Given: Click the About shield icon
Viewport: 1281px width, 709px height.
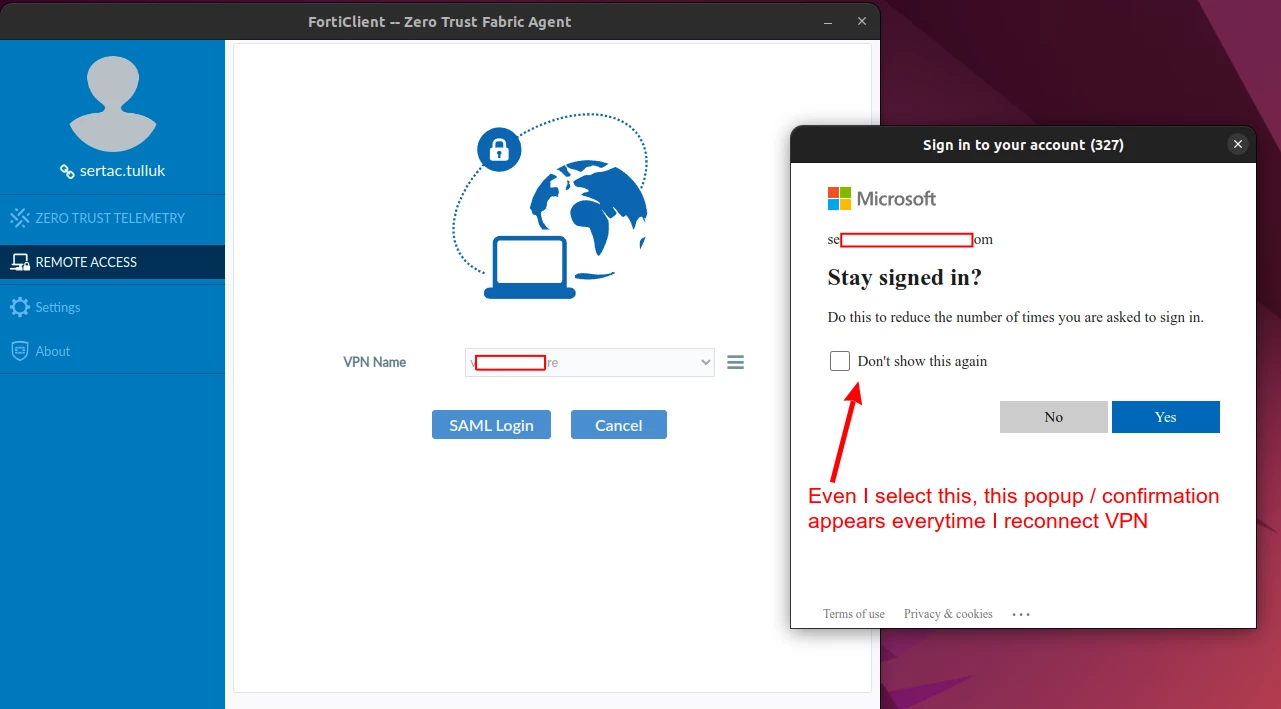Looking at the screenshot, I should pyautogui.click(x=19, y=351).
